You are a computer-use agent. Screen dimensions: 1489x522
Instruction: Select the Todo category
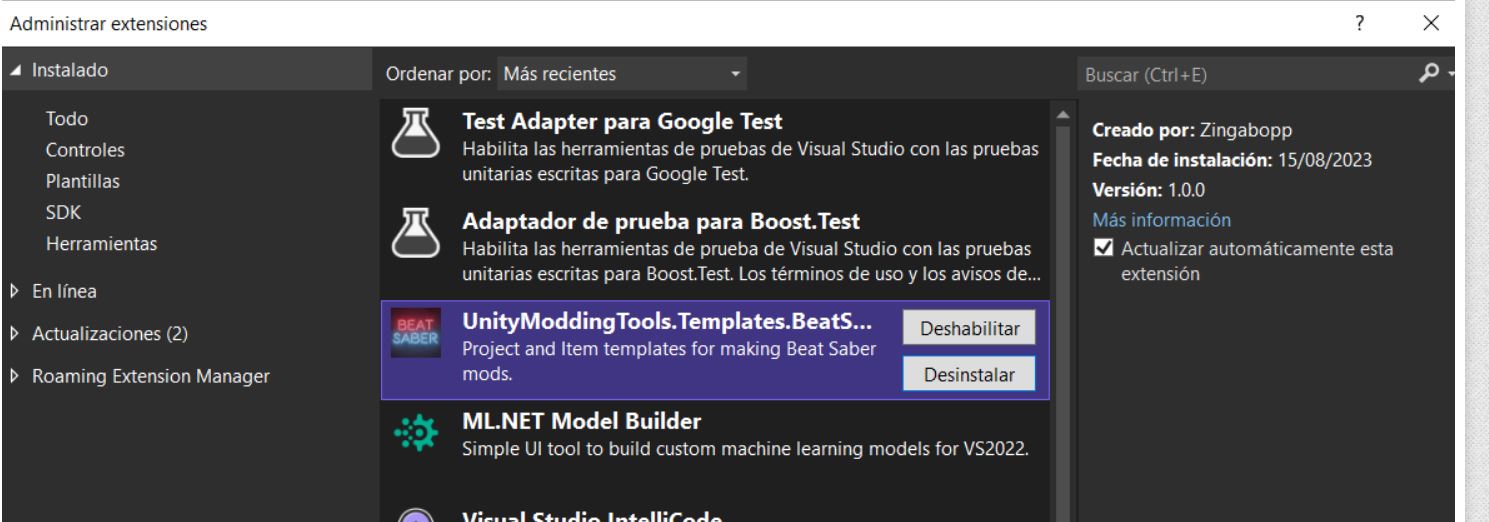pyautogui.click(x=66, y=119)
